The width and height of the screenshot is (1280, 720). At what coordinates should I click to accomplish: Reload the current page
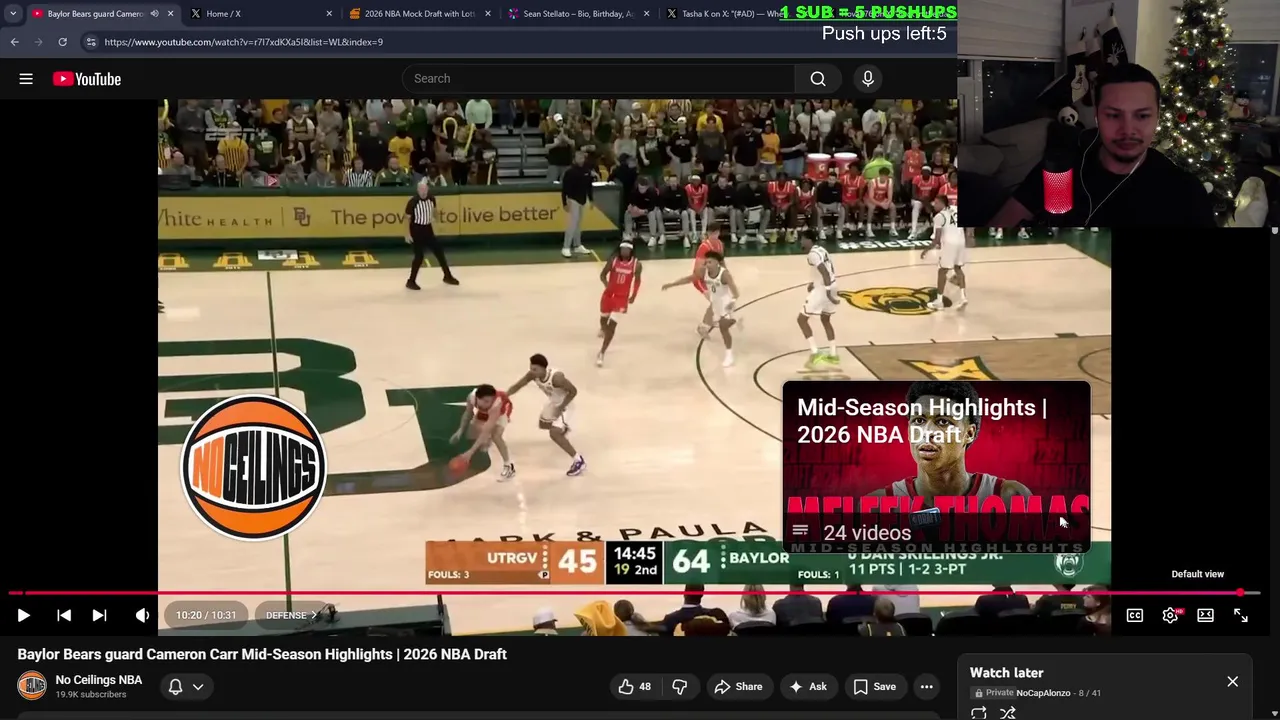(62, 42)
